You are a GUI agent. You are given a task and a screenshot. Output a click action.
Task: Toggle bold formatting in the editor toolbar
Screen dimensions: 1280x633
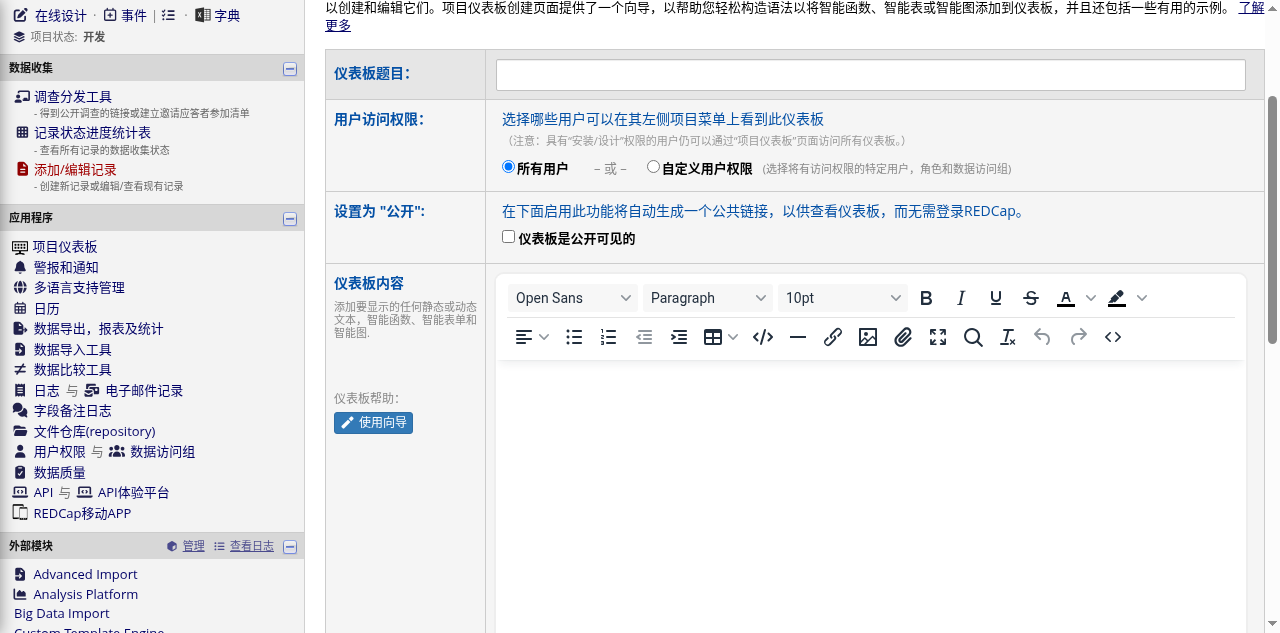click(926, 298)
